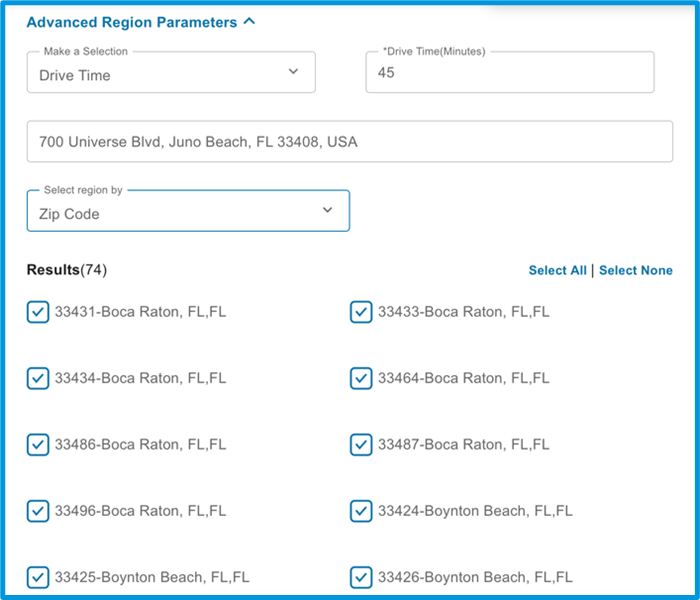Click the chevron icon beside Advanced Region Parameters
This screenshot has width=700, height=600.
[x=249, y=21]
